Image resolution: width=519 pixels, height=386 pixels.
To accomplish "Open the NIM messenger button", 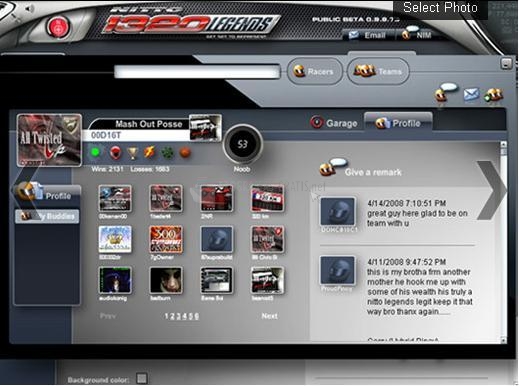I will click(416, 34).
